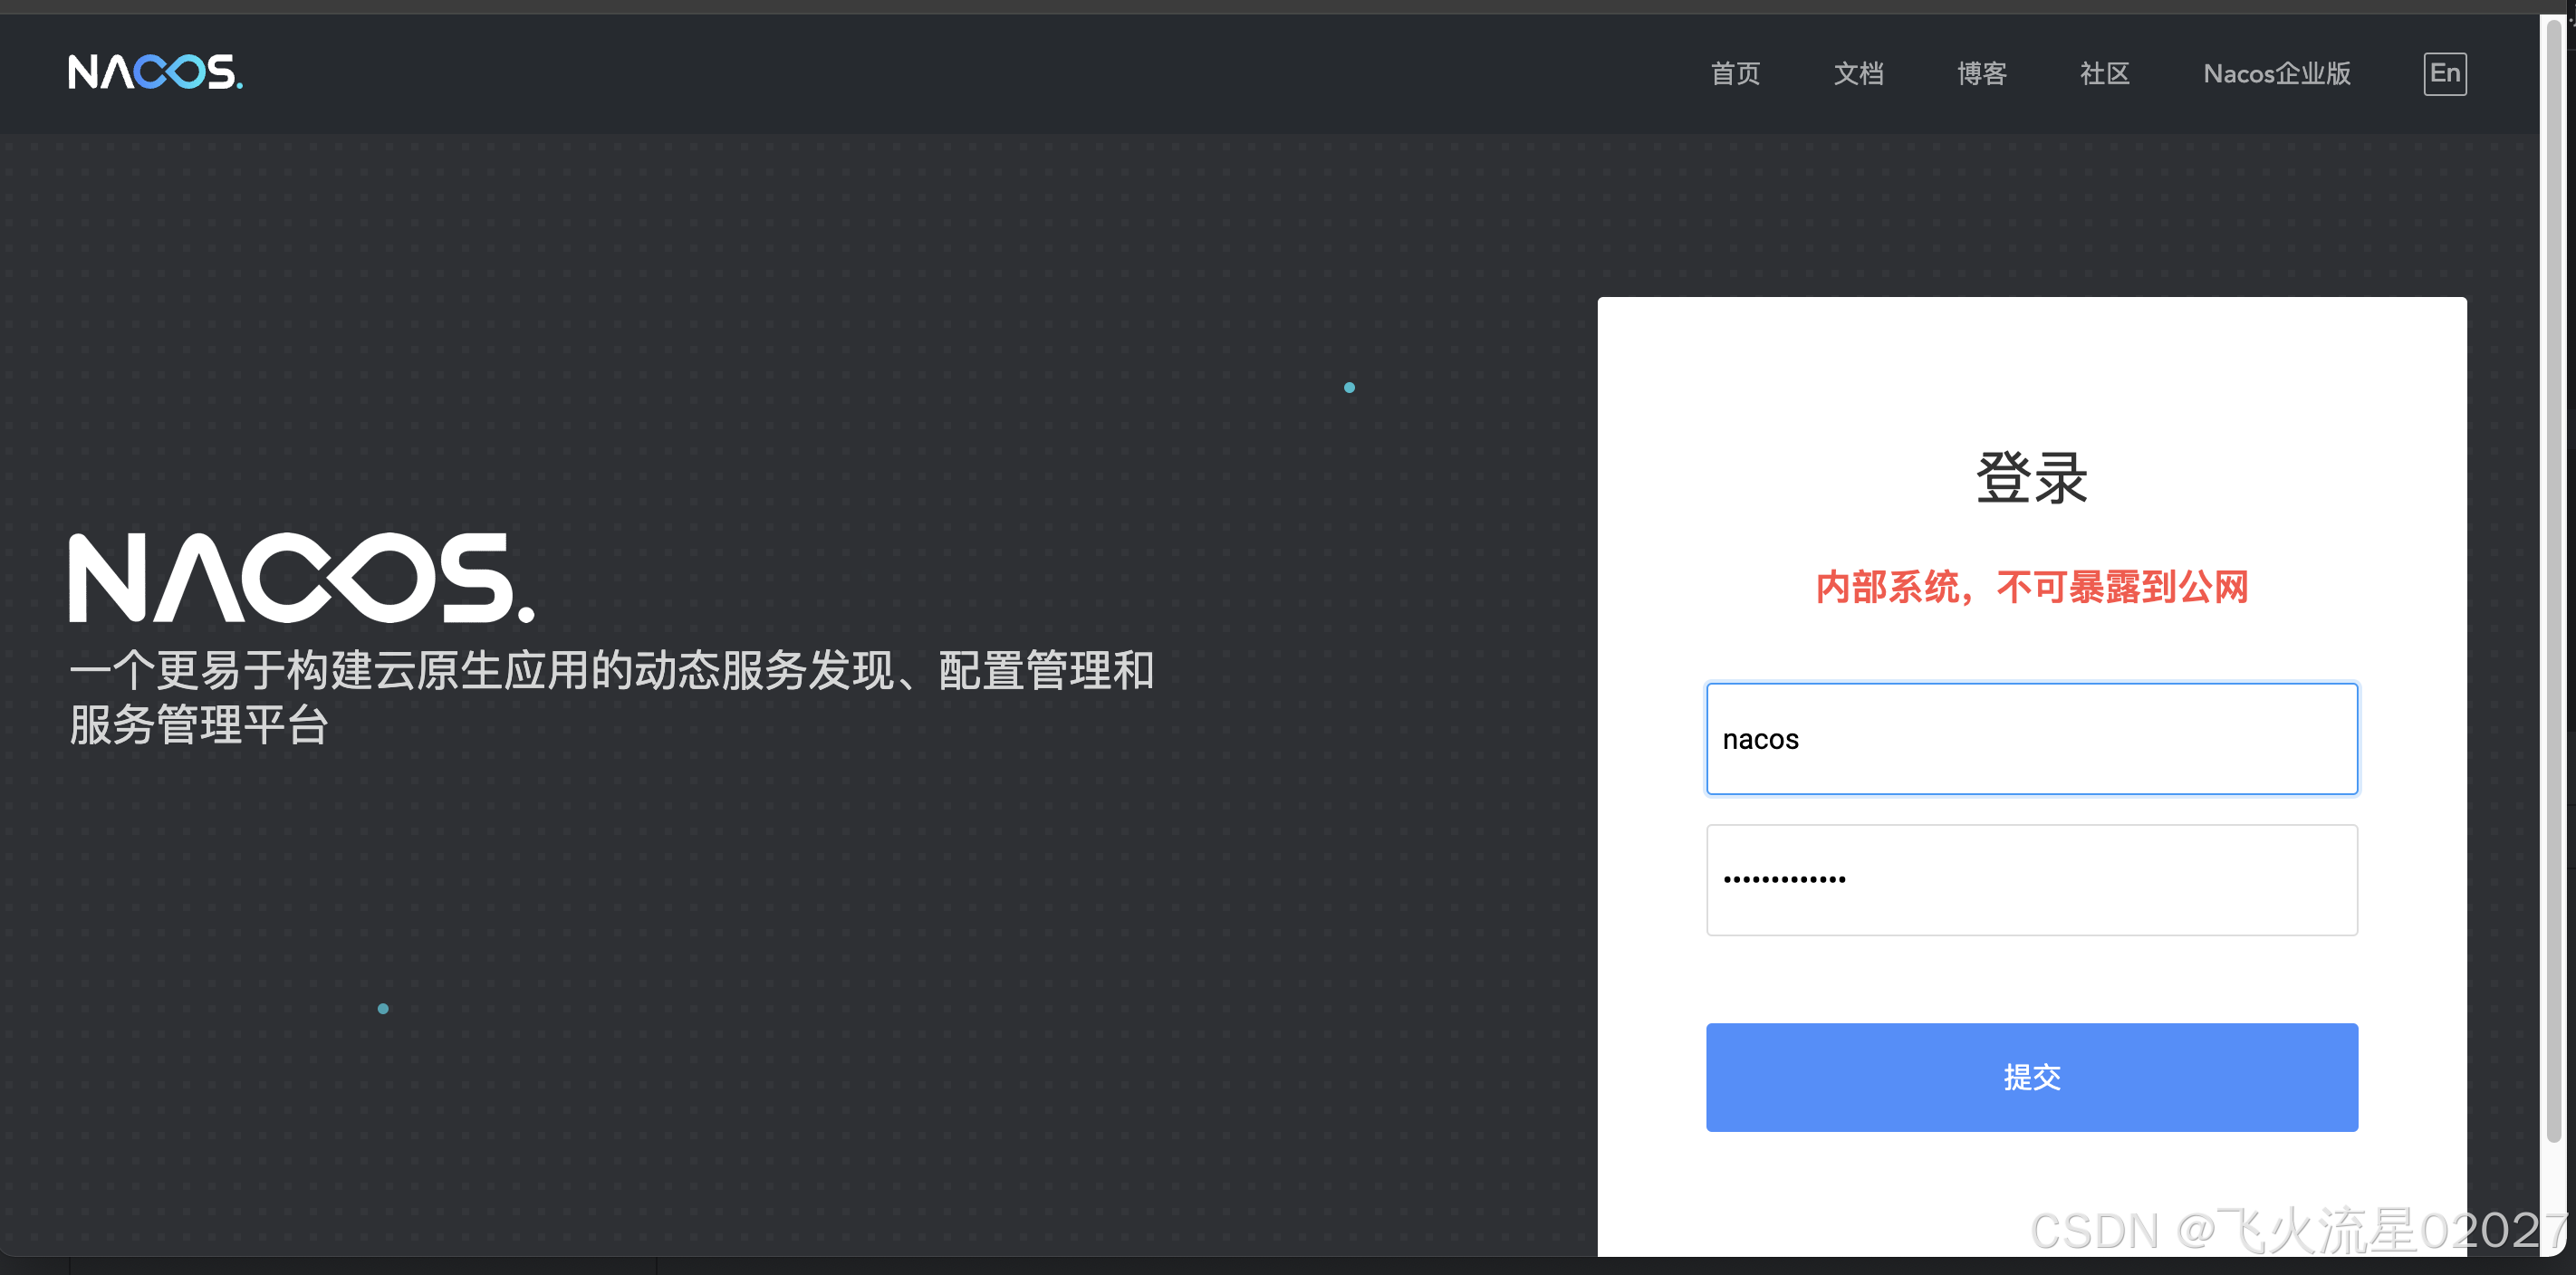2576x1275 pixels.
Task: Click the teal dot near the bottom left
Action: coord(383,1008)
